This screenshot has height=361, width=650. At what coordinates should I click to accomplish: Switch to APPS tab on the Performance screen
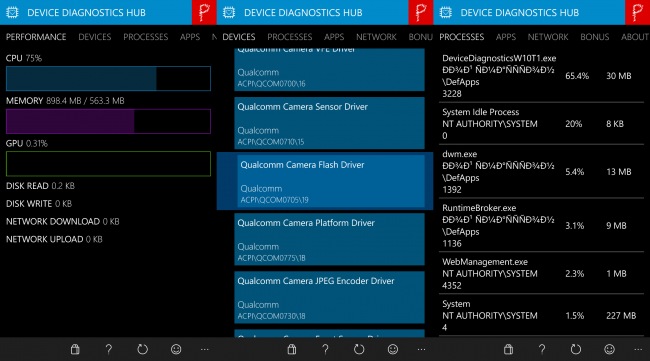click(190, 37)
